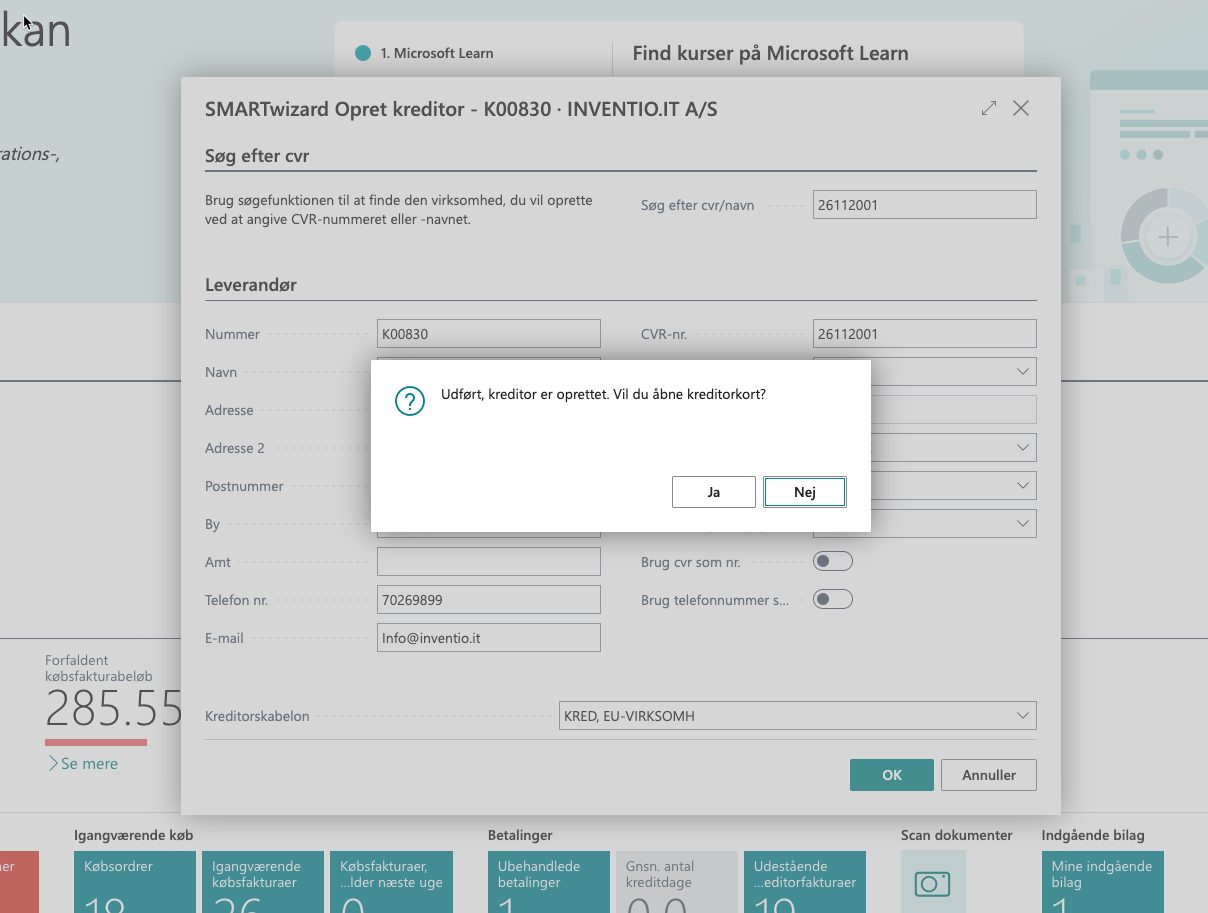Click the Søg efter cvr/navn field
This screenshot has width=1208, height=913.
click(924, 205)
